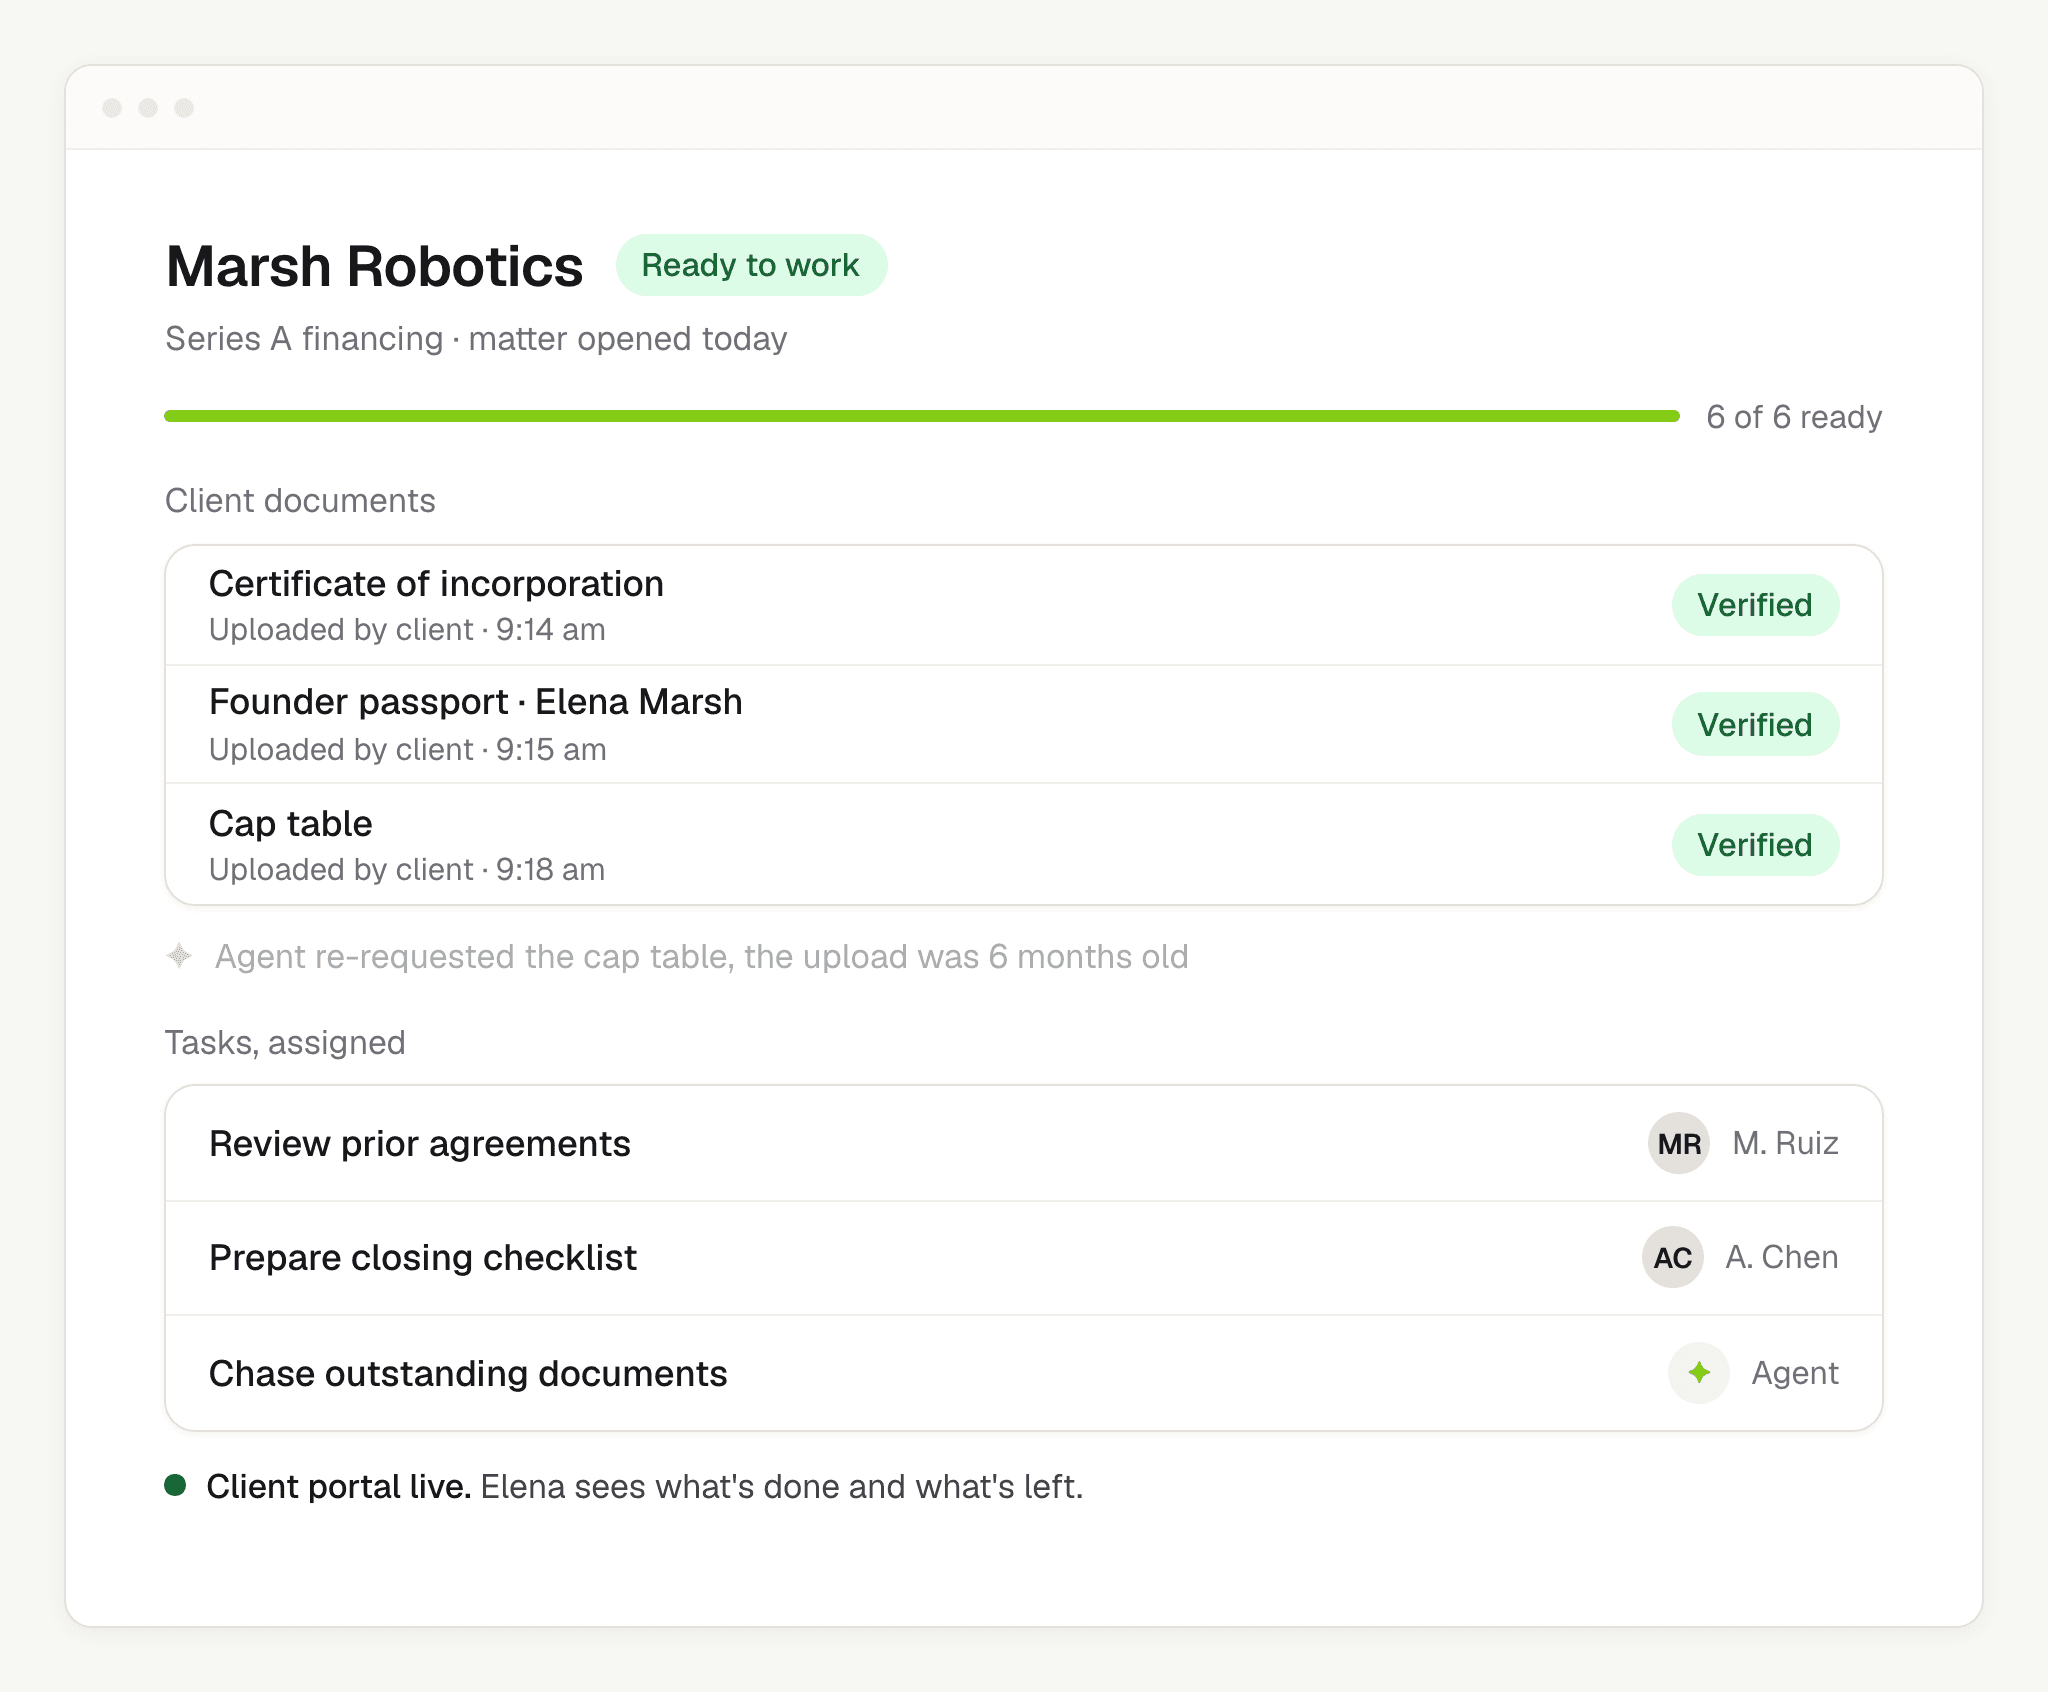Open the Certificate of incorporation document
This screenshot has height=1692, width=2048.
[1024, 605]
